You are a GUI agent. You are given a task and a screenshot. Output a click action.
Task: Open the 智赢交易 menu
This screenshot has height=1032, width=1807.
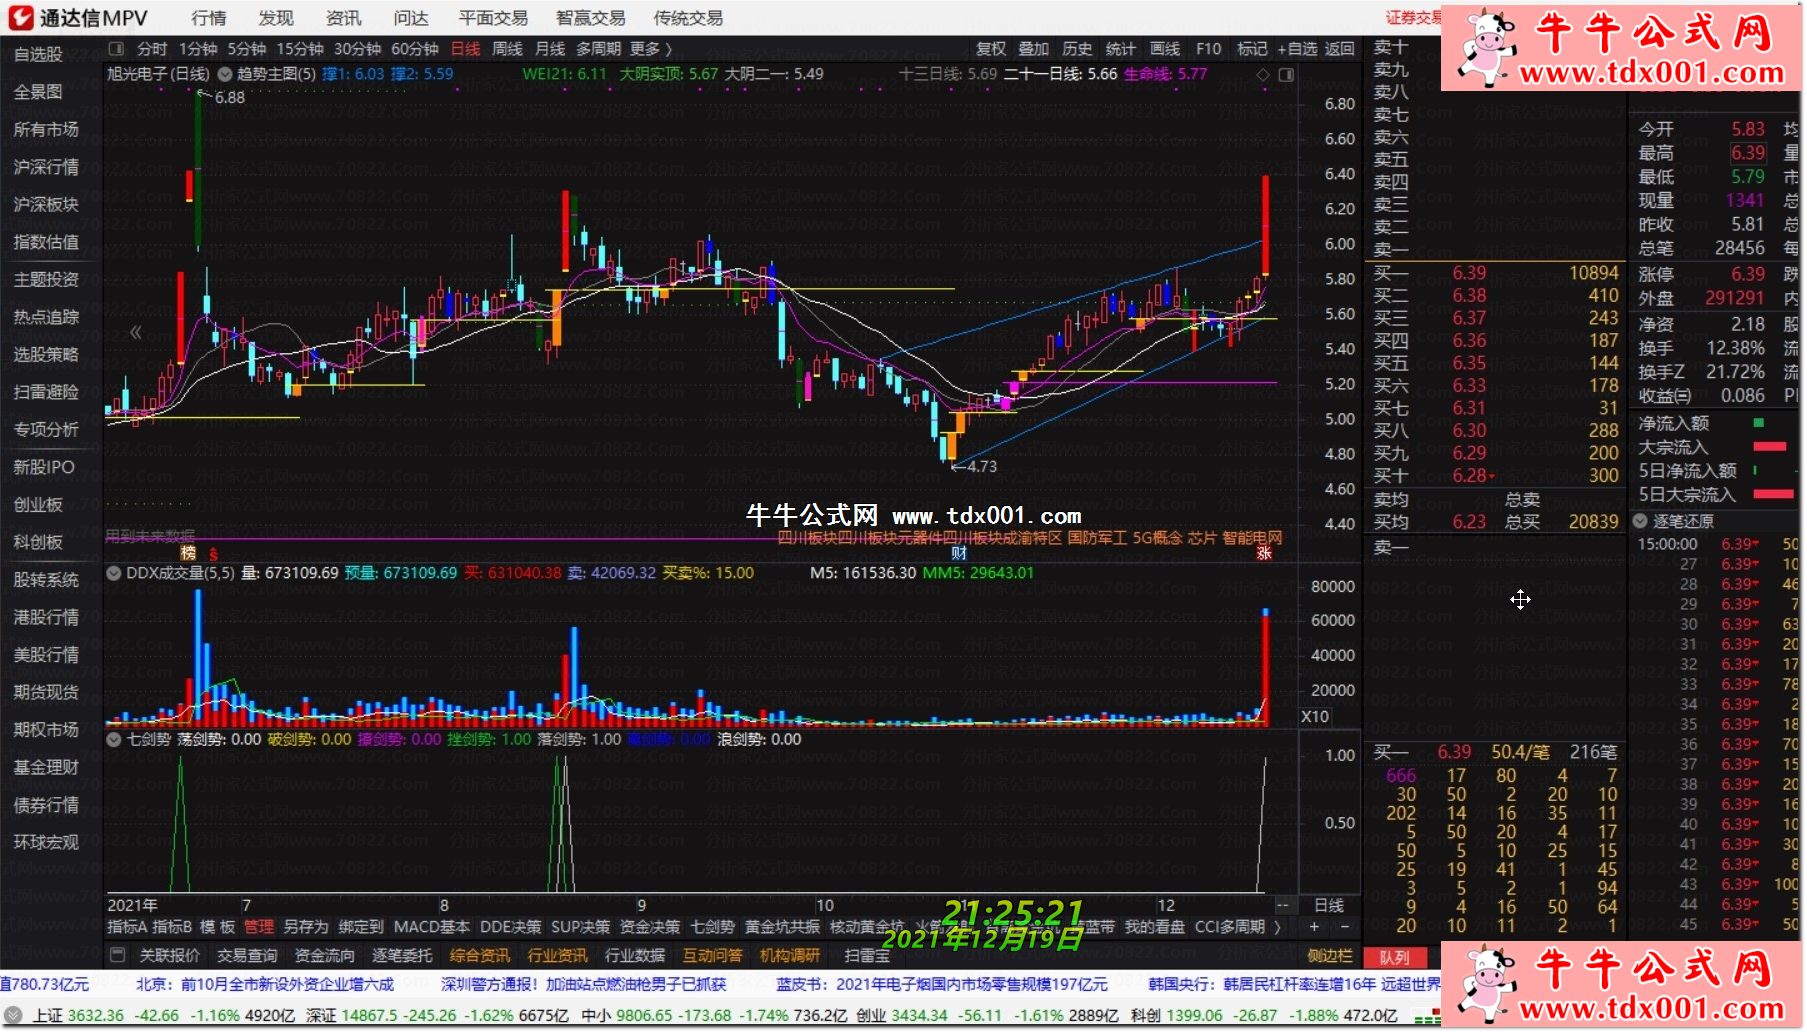tap(591, 18)
